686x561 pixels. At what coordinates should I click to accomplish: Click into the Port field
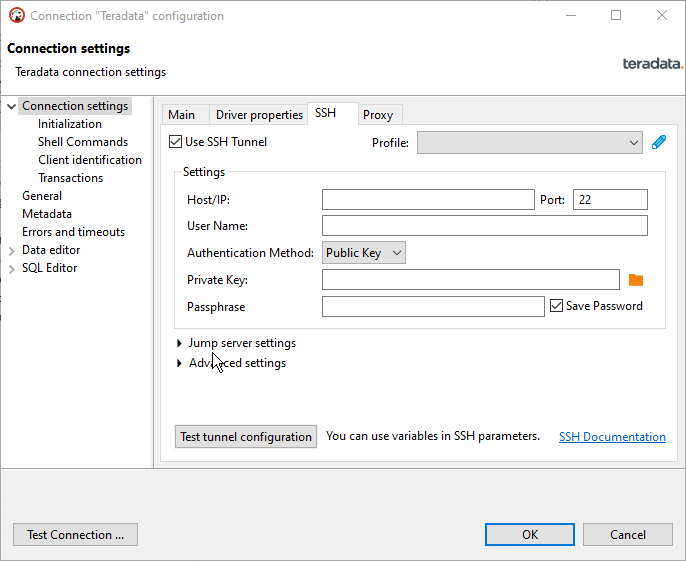[x=610, y=200]
